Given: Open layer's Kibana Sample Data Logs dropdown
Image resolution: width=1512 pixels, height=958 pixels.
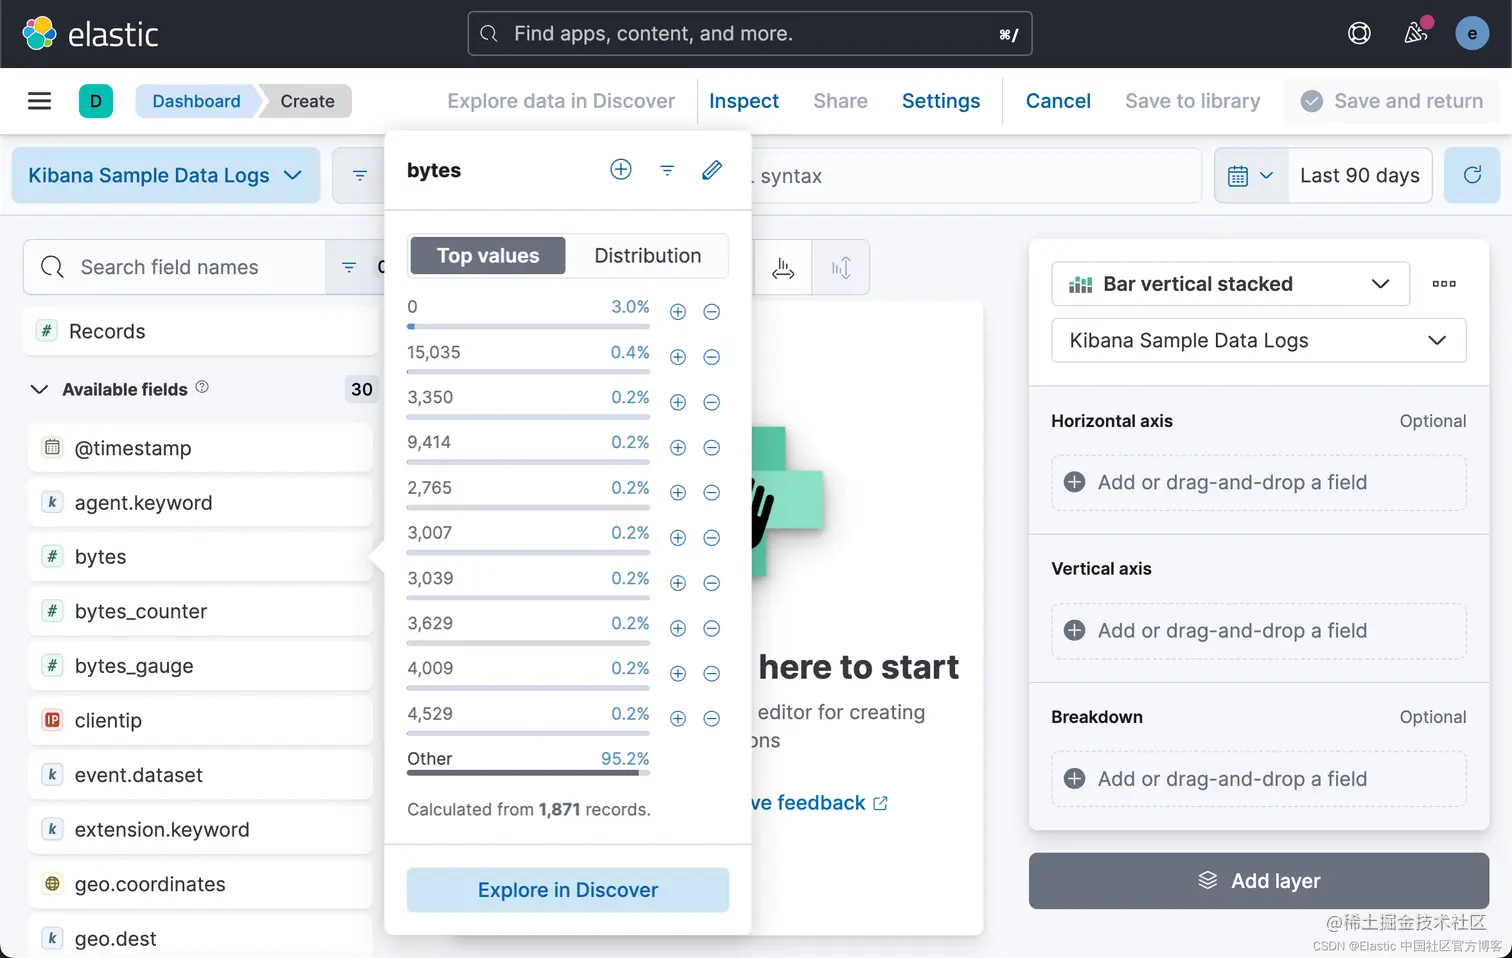Looking at the screenshot, I should click(x=1259, y=341).
